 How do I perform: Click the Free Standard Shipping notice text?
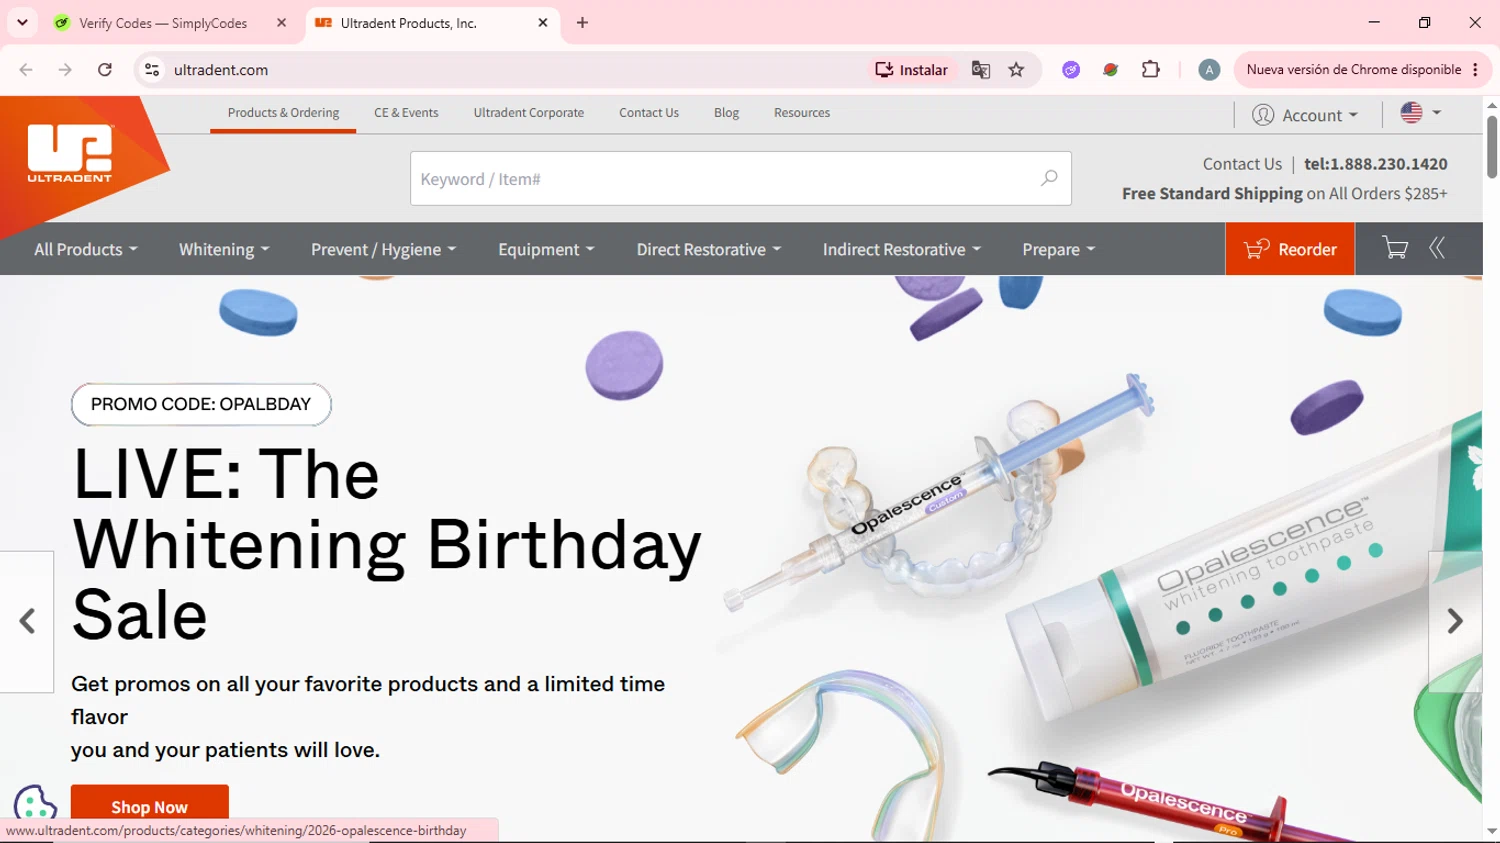[x=1285, y=193]
